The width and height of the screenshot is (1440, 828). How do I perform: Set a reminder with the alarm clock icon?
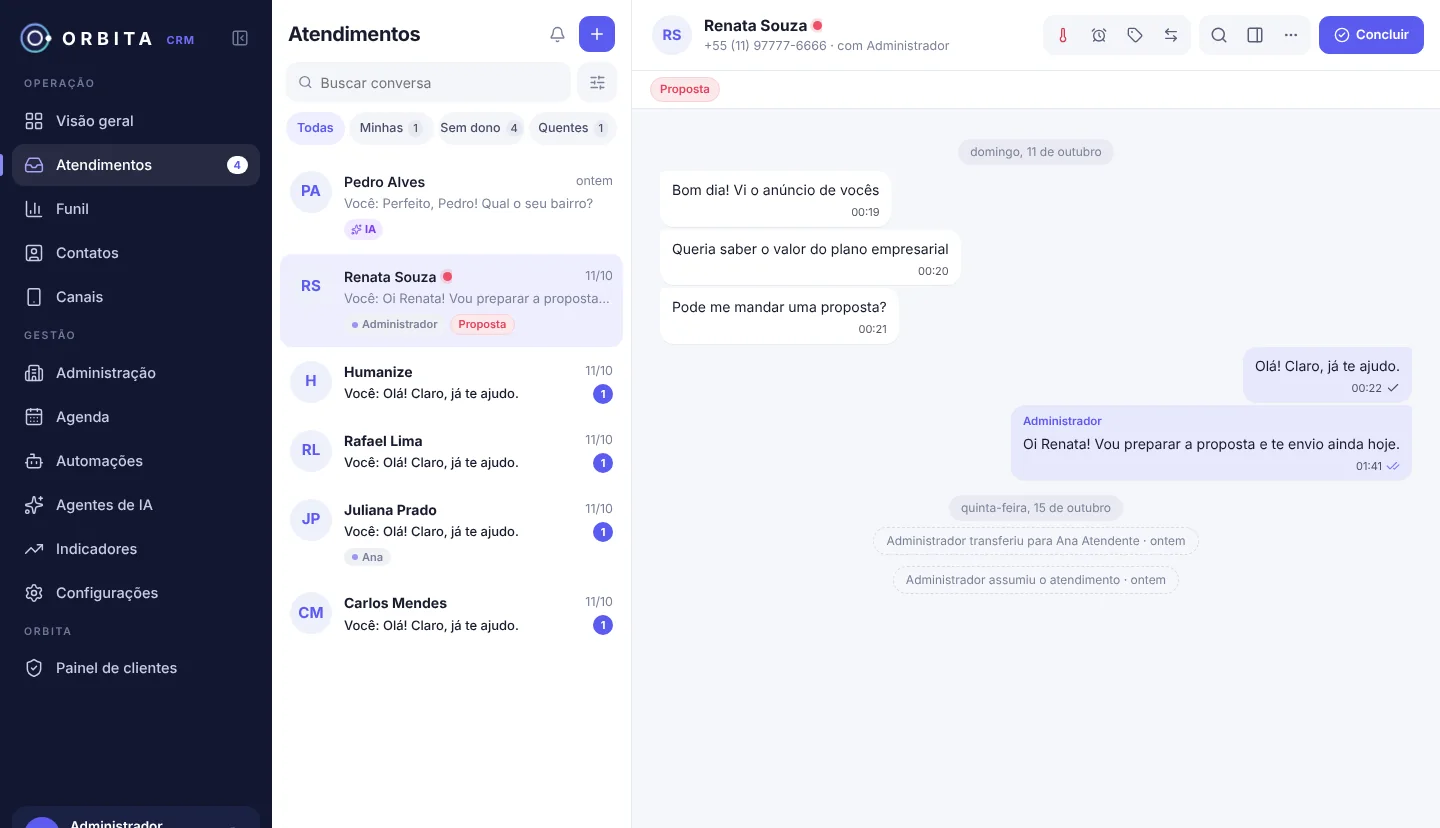[1099, 35]
